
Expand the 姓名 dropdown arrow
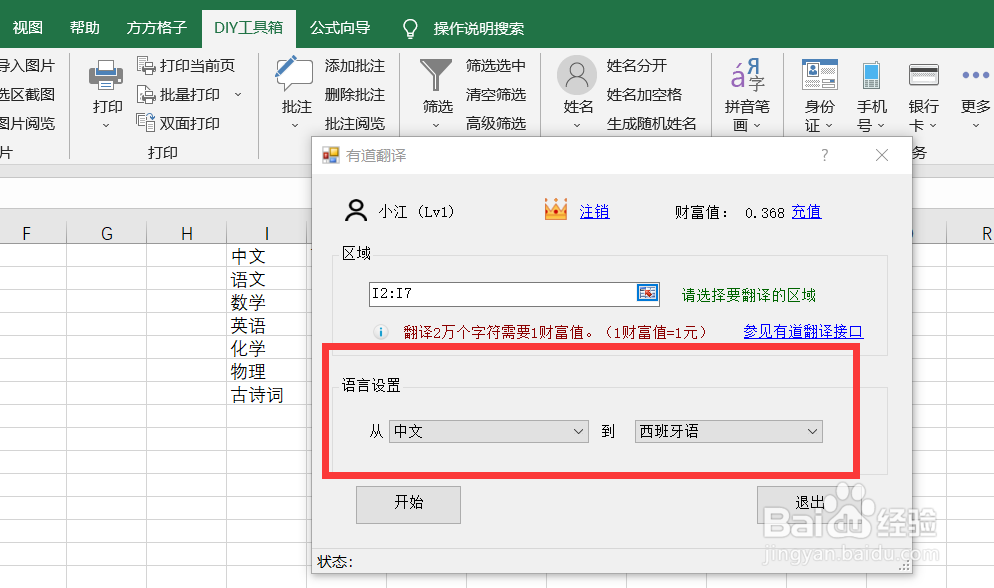[x=577, y=126]
